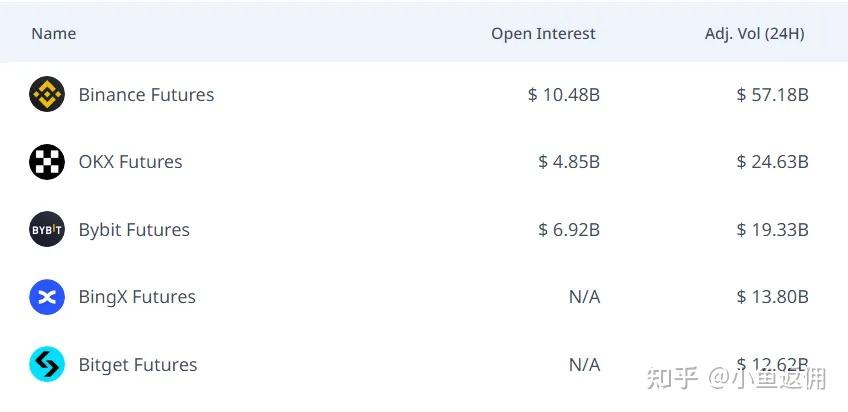Screen dimensions: 848x412
Task: Select OKX open interest $ 4.85B
Action: [569, 162]
